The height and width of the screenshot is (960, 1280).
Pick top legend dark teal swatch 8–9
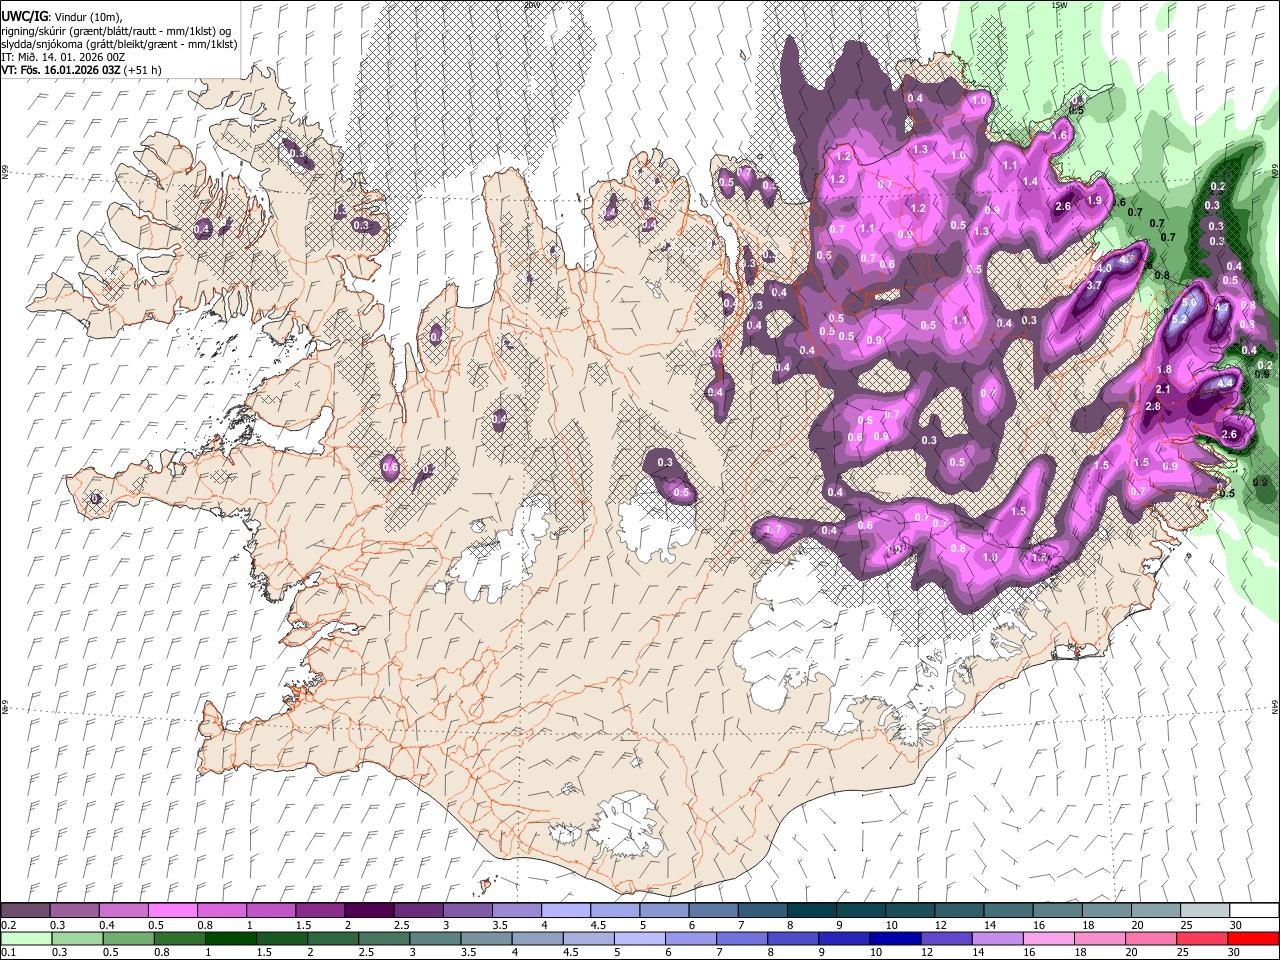(811, 910)
